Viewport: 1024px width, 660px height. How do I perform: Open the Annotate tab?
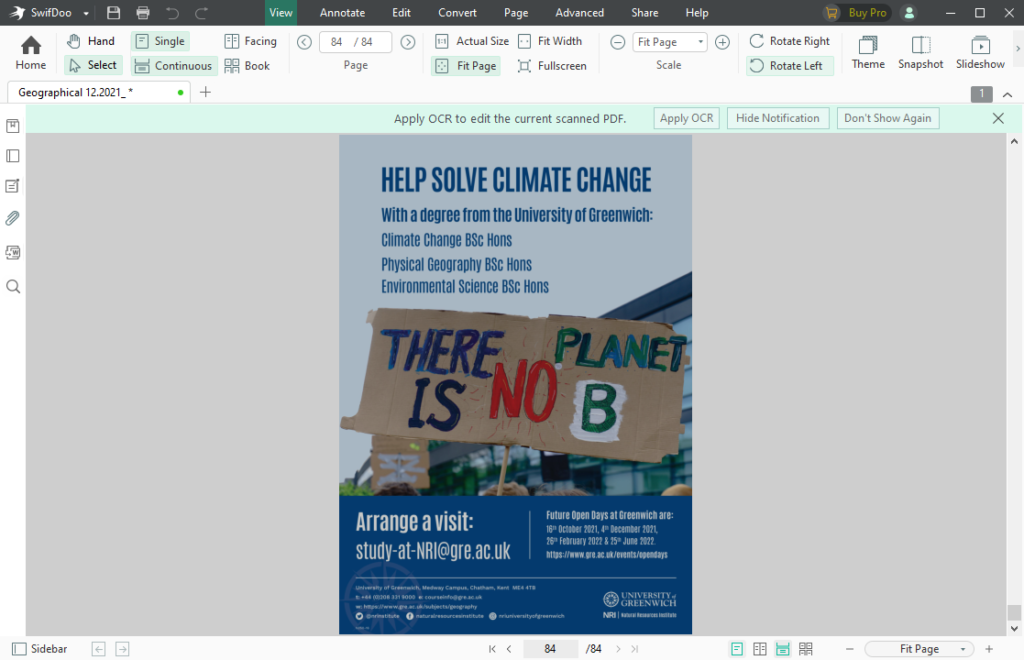[342, 12]
